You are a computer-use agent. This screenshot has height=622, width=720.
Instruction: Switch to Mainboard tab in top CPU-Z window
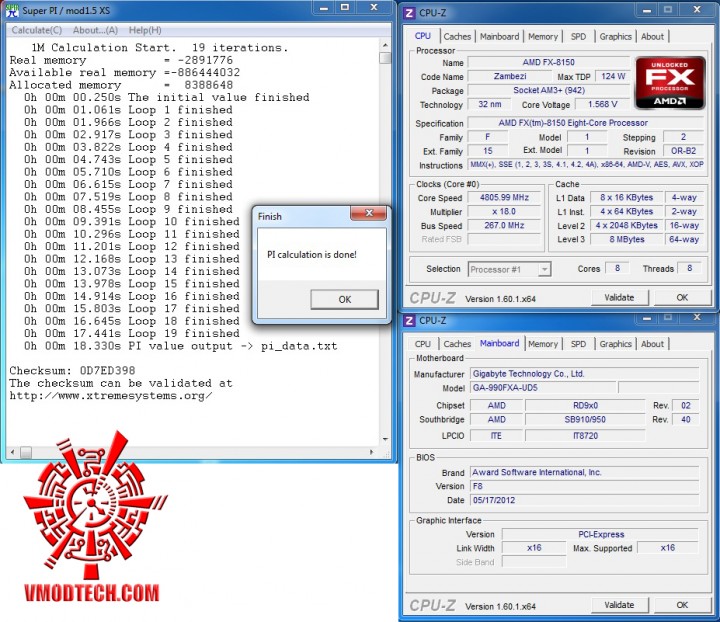[x=499, y=36]
